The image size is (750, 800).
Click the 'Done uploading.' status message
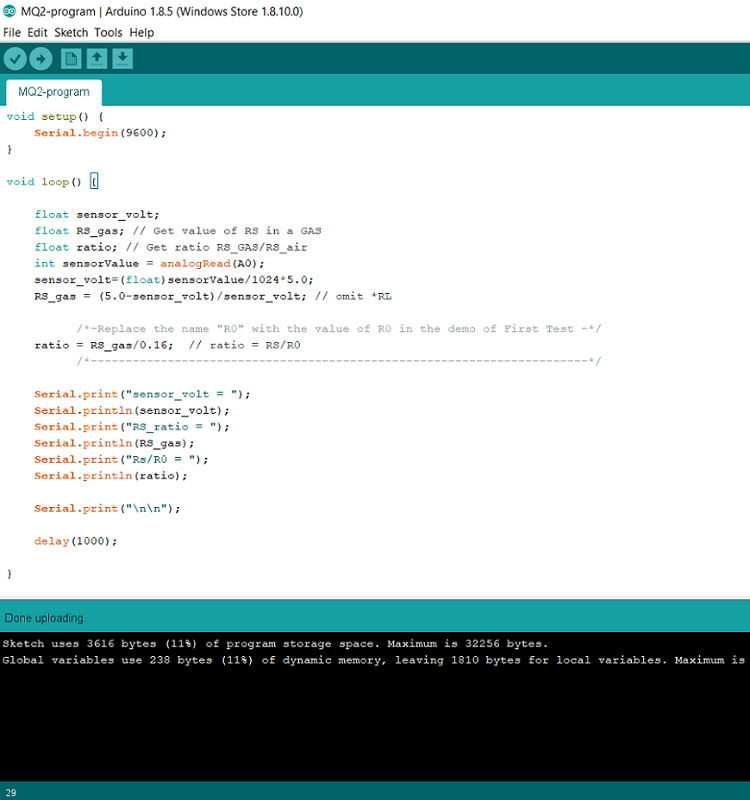click(45, 618)
